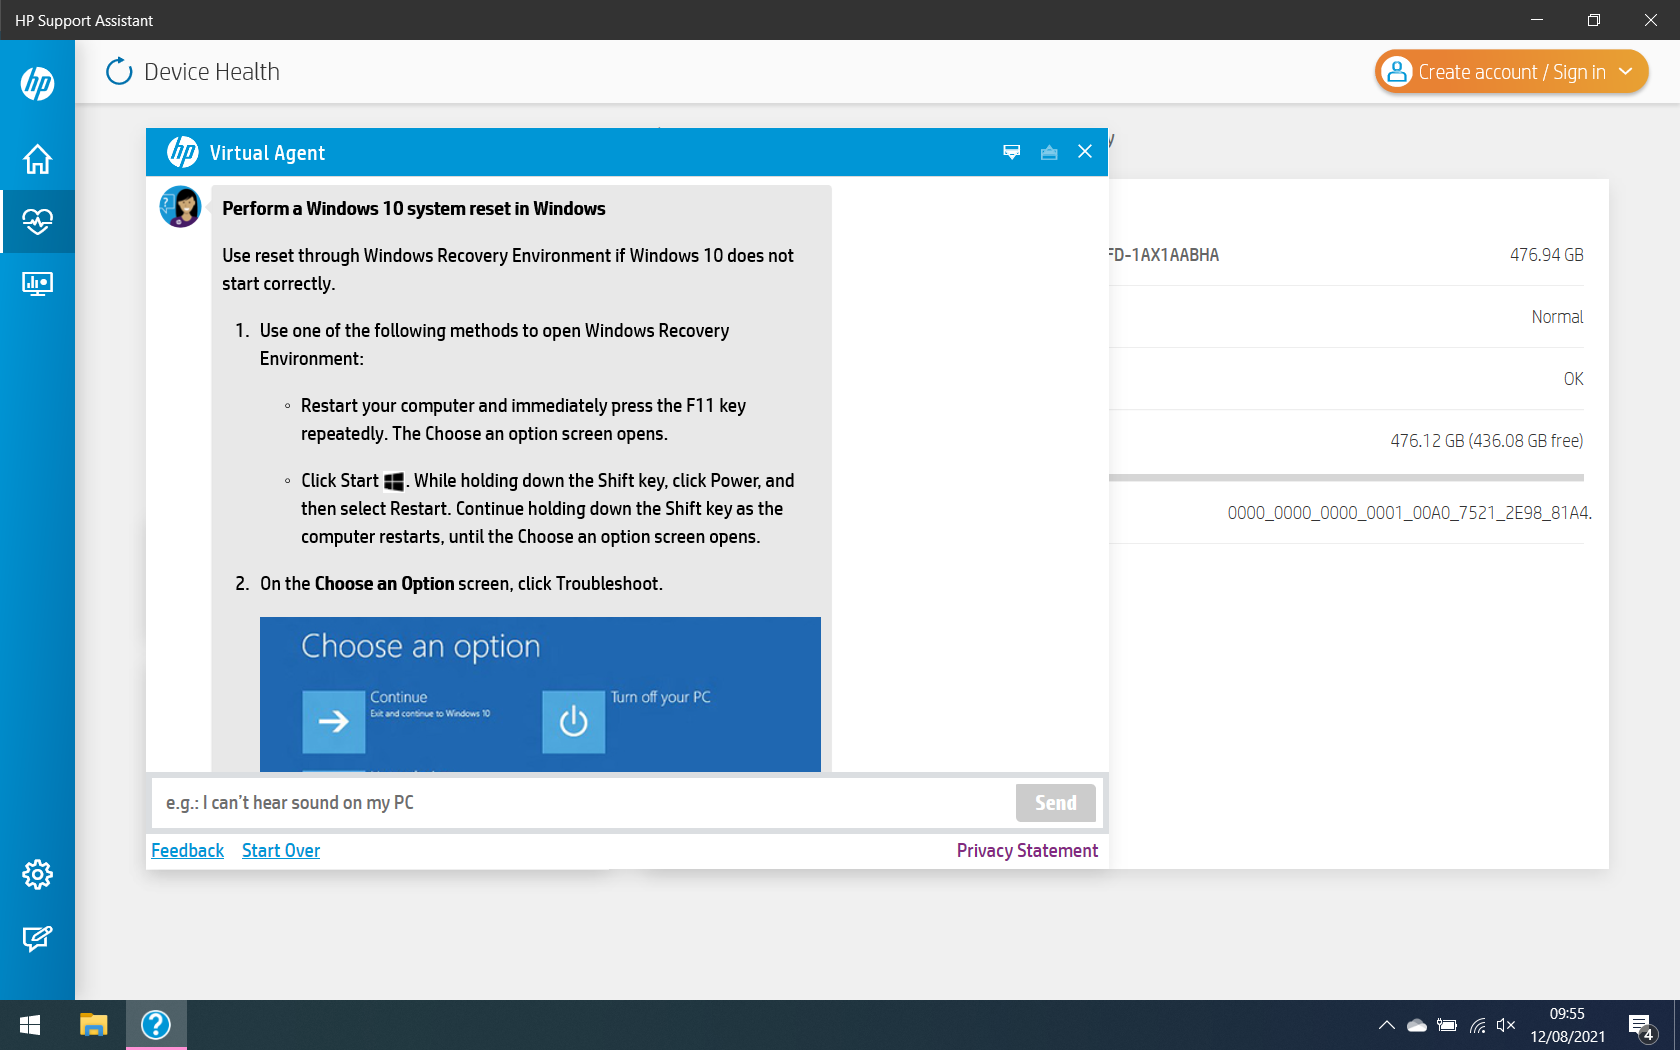Click the disk usage progress bar

tap(1346, 478)
